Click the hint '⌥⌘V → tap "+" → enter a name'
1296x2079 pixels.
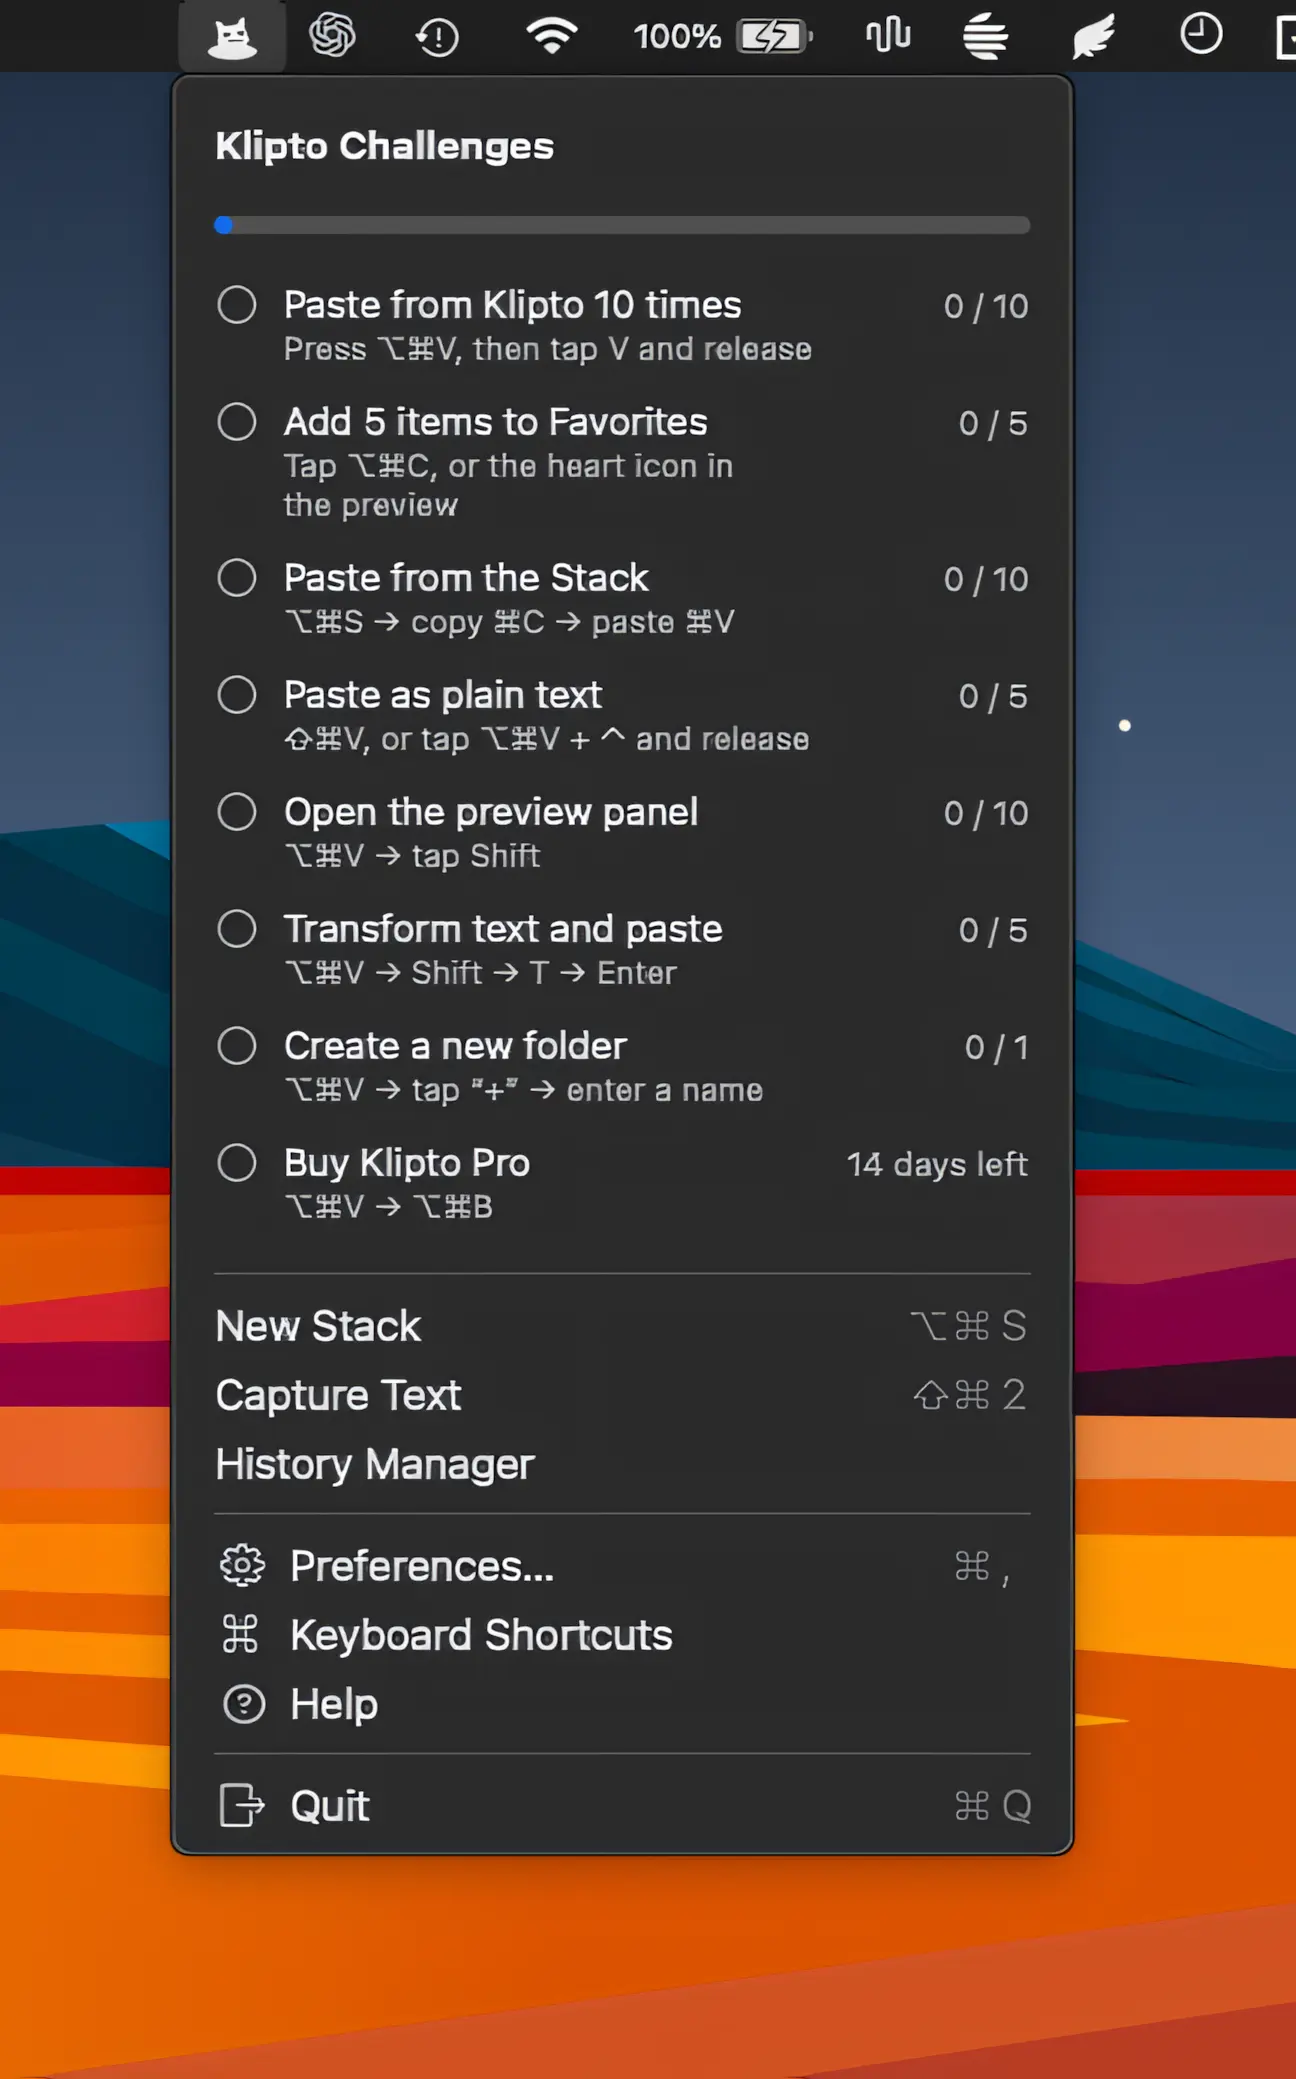pos(524,1090)
